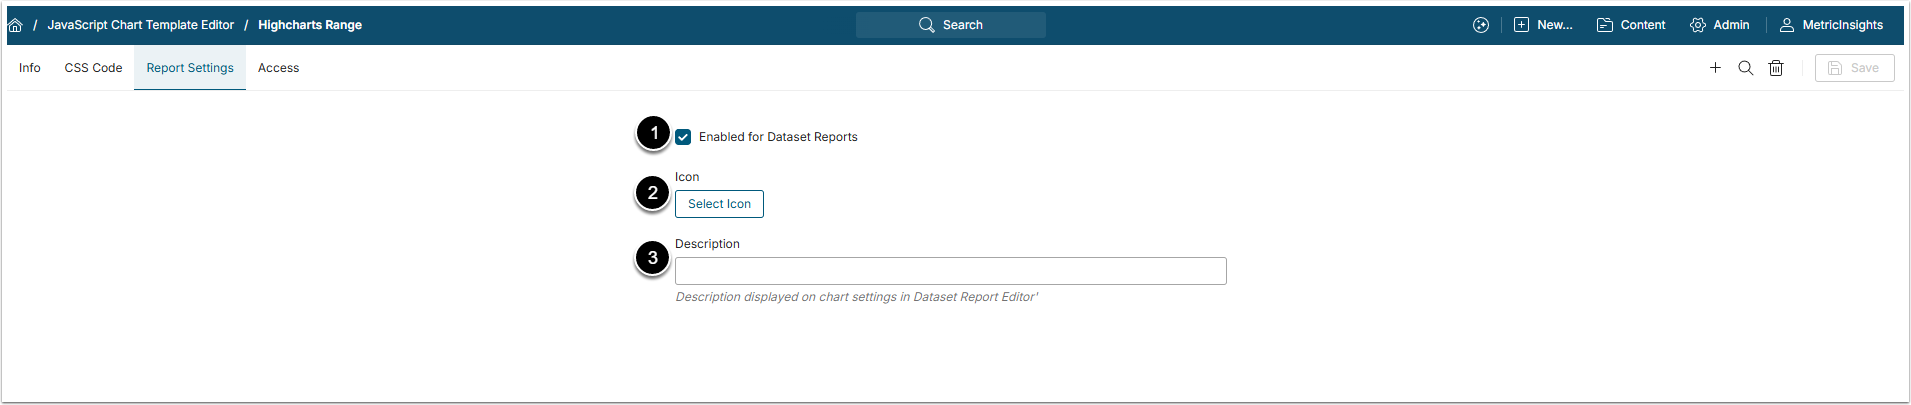Focus the Description text field
The height and width of the screenshot is (405, 1911).
[x=950, y=271]
